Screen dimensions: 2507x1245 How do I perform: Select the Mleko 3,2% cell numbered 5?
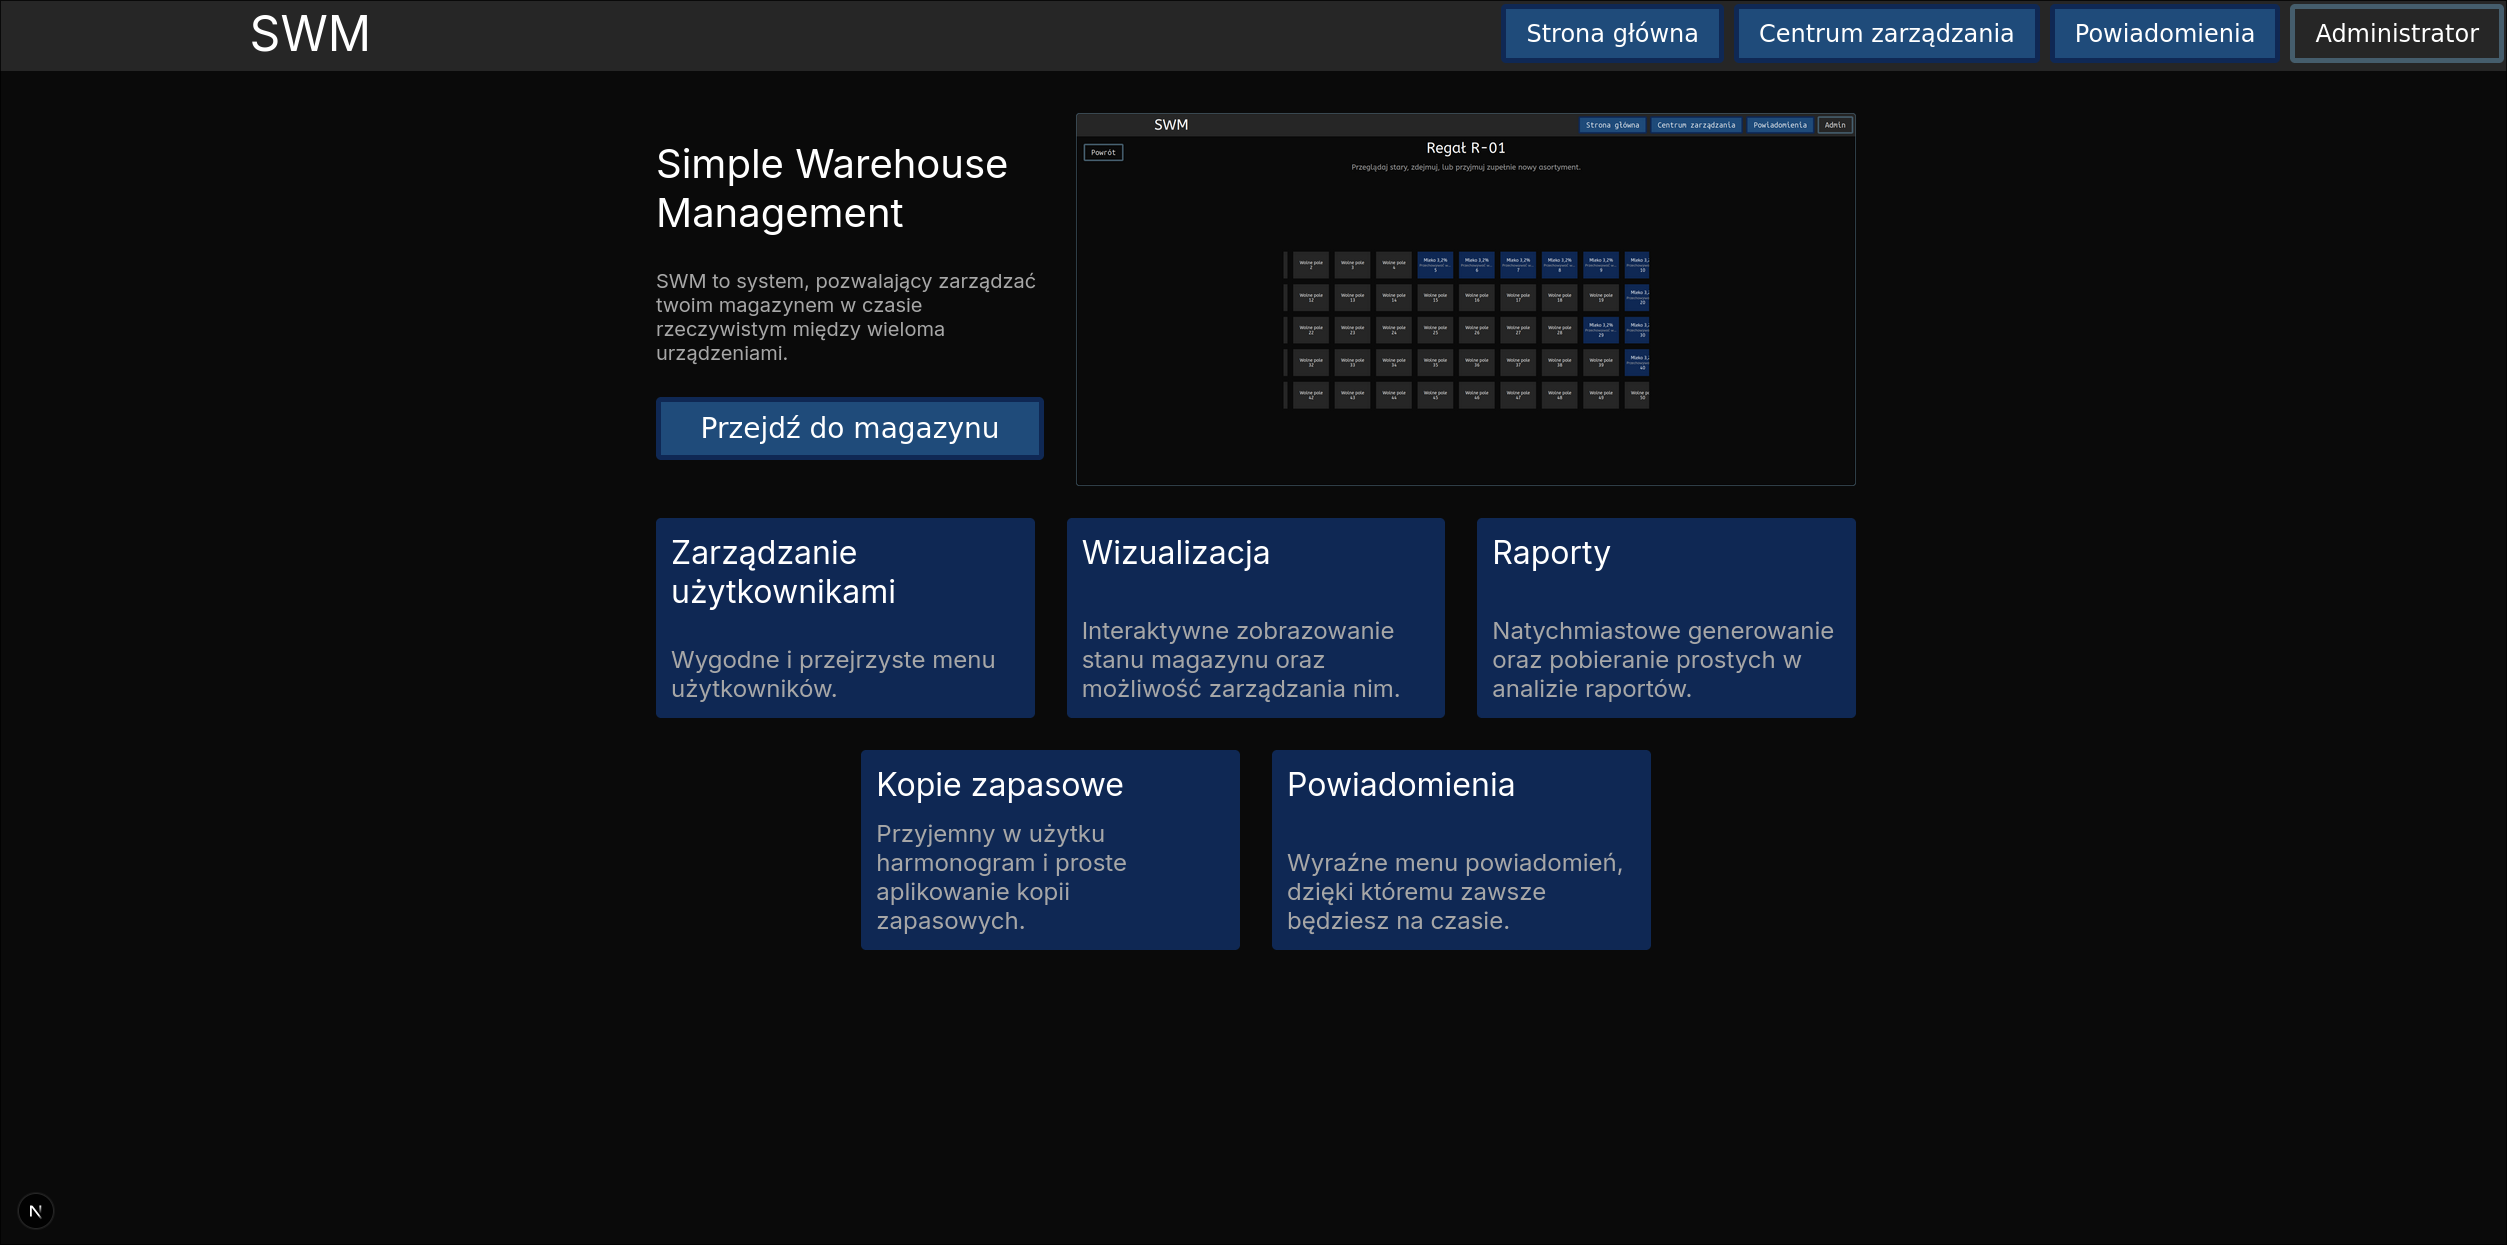[1435, 264]
